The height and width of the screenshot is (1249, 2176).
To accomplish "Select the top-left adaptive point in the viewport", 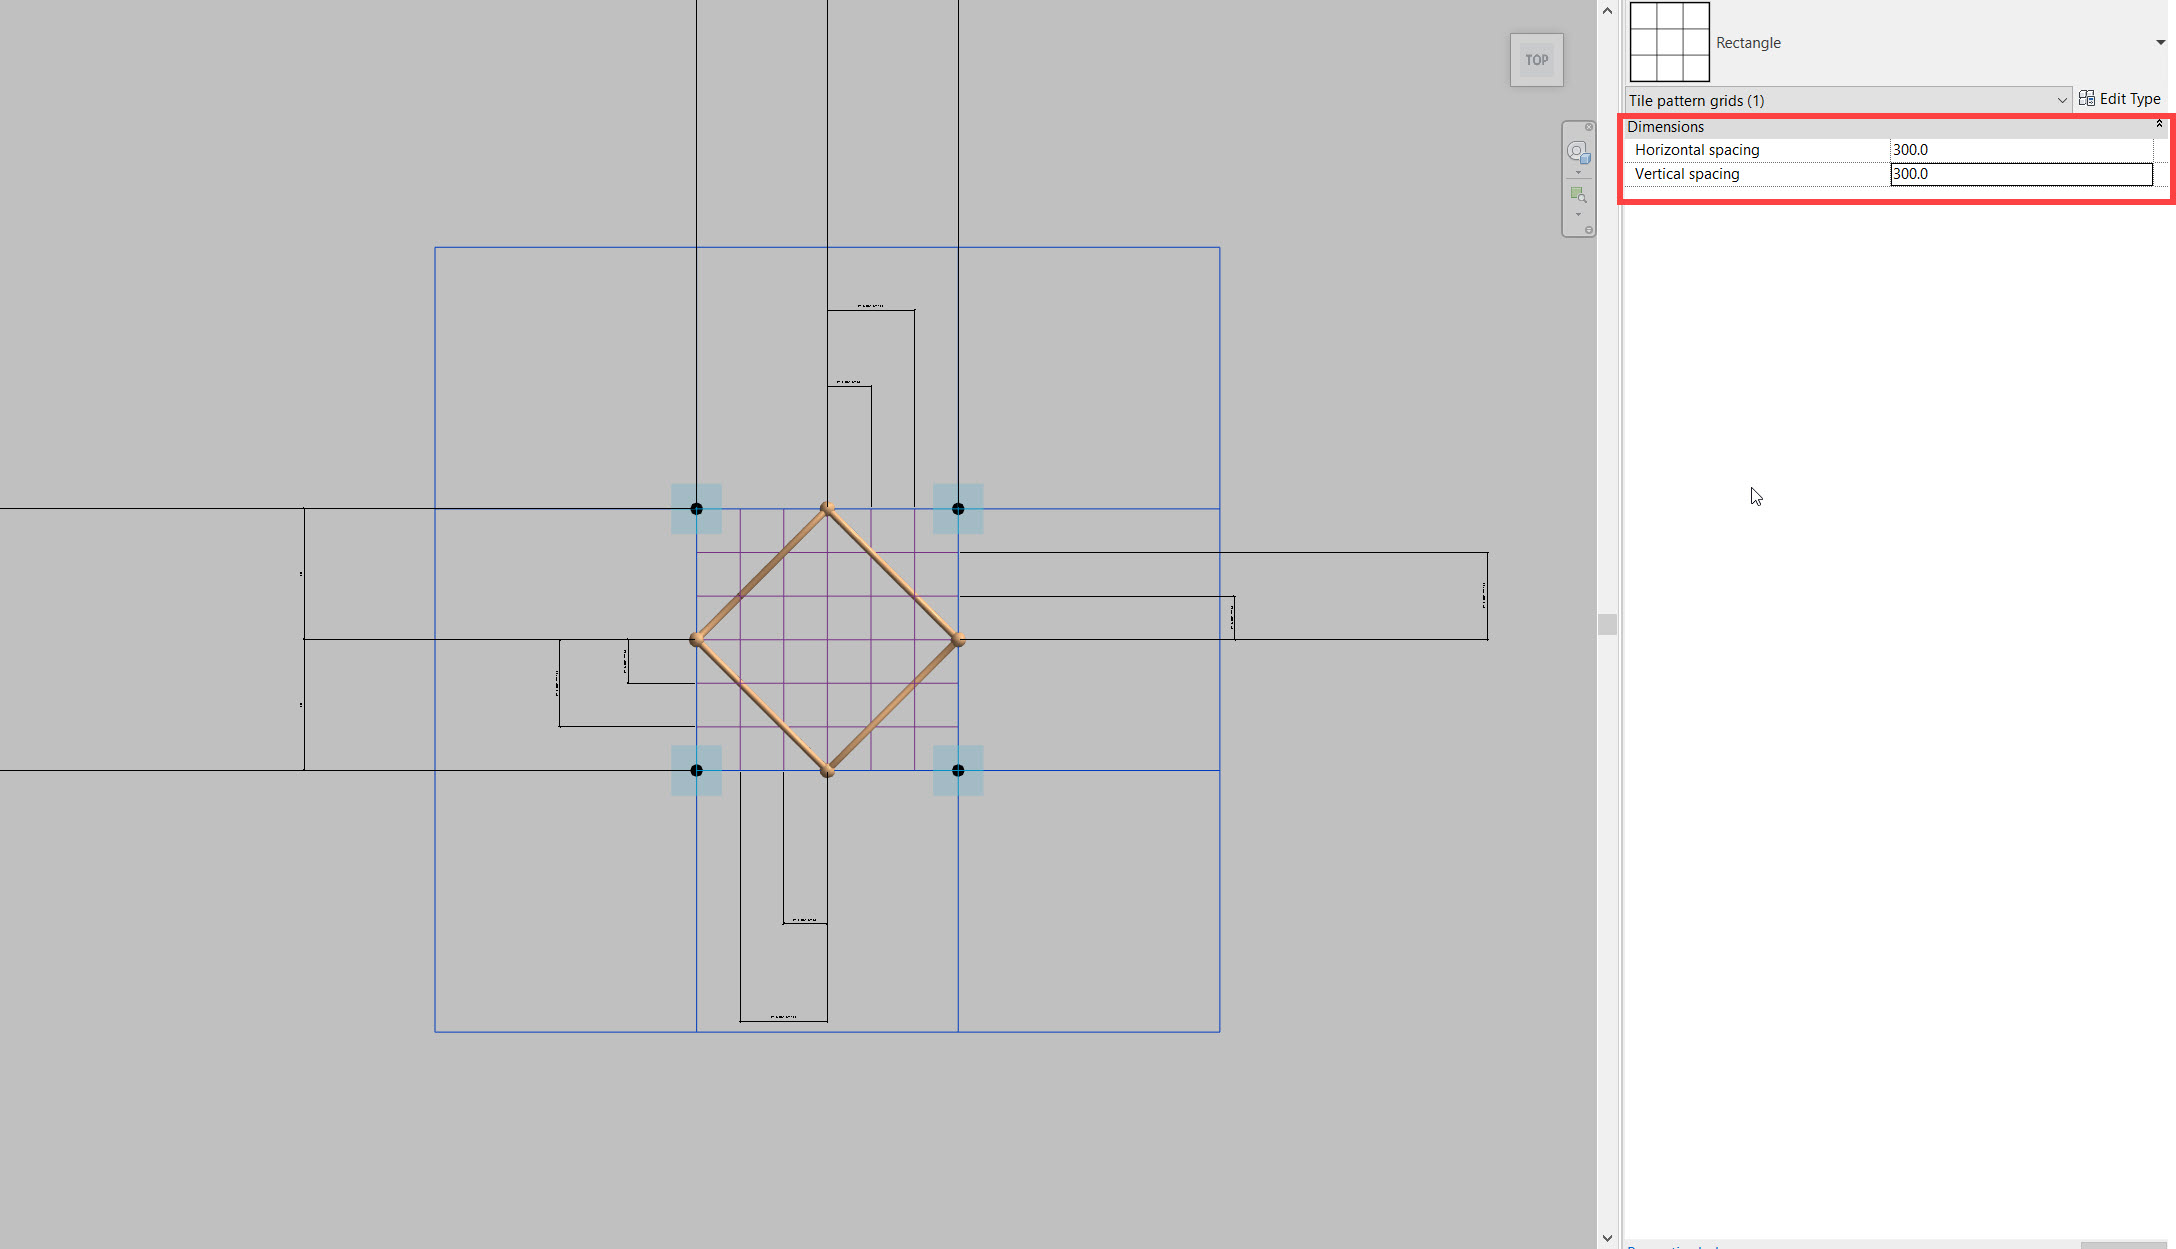I will point(696,509).
